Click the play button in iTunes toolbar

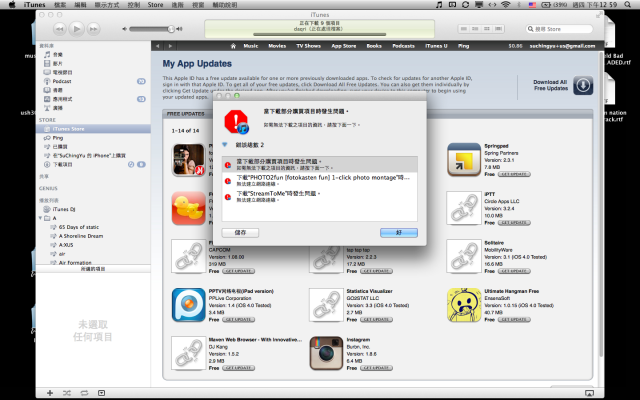[x=76, y=29]
